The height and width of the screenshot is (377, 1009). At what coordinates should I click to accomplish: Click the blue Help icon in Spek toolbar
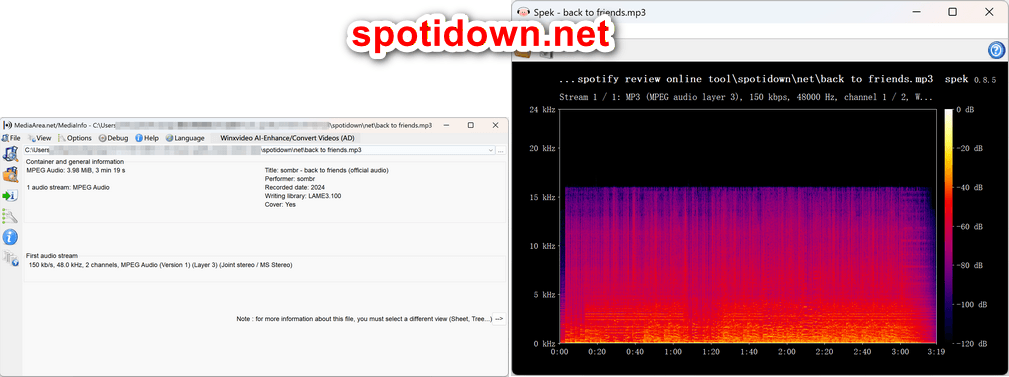click(x=995, y=50)
